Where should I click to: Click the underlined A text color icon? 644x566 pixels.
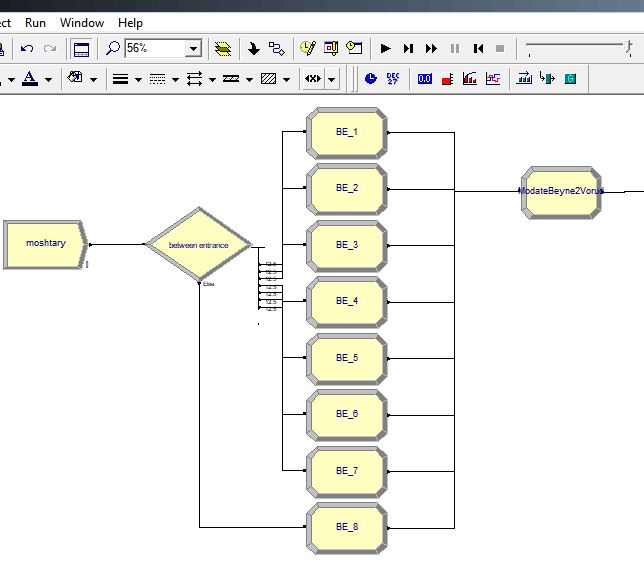[x=30, y=78]
